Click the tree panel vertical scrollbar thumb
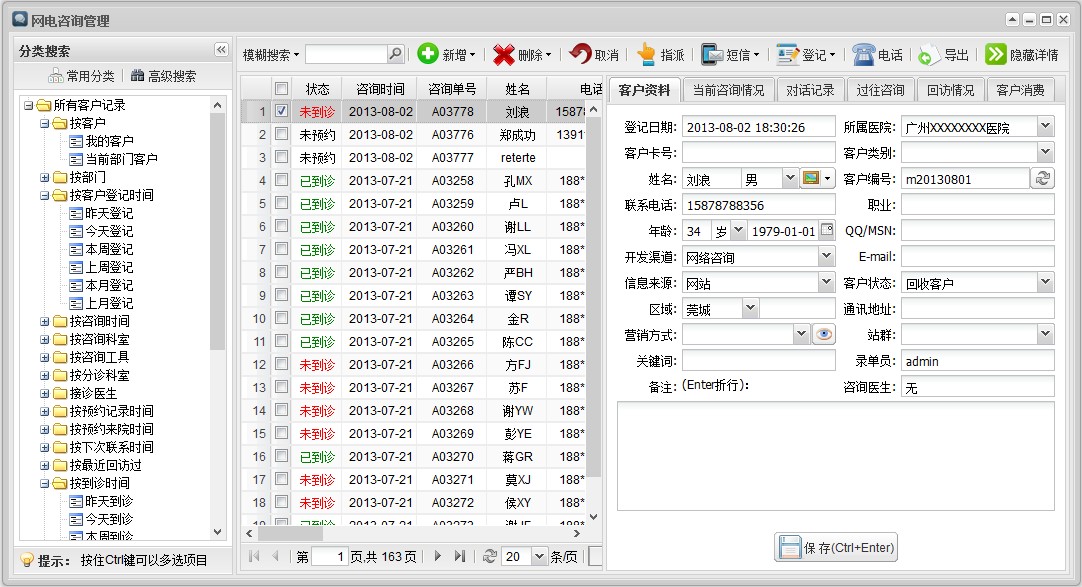This screenshot has height=587, width=1082. click(x=217, y=231)
